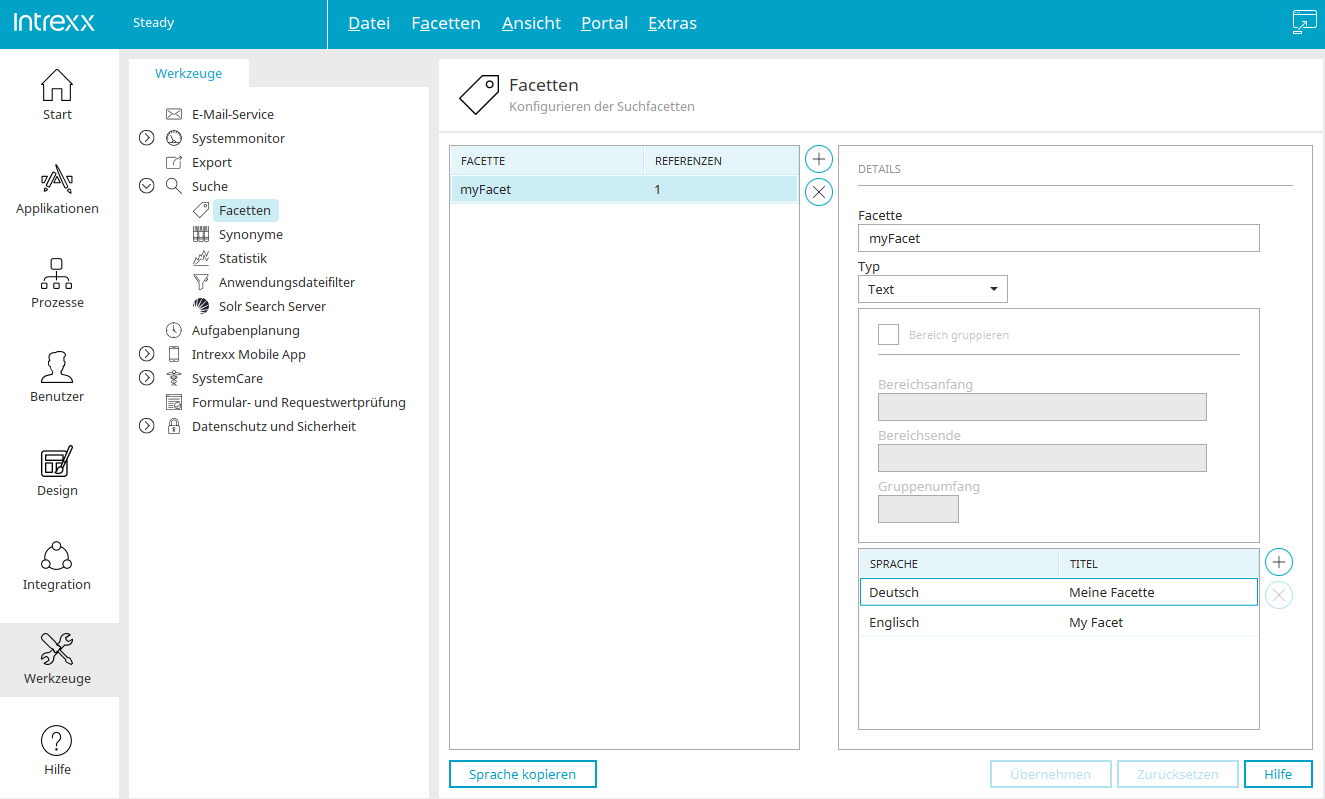Go to the Prozesse module
This screenshot has height=799, width=1325.
click(57, 284)
